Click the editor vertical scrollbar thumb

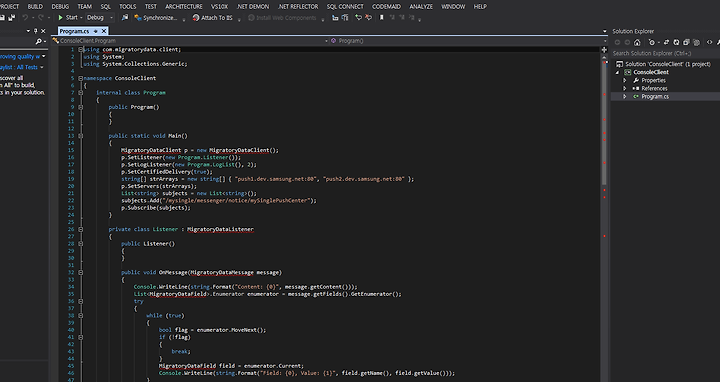pos(604,122)
